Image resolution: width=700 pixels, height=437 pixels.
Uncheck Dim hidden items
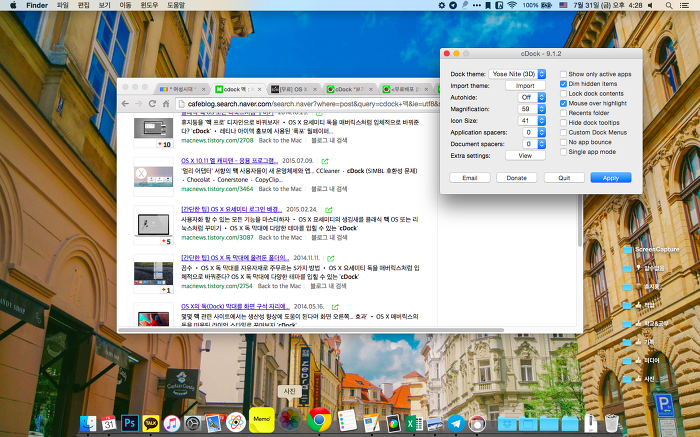click(564, 84)
